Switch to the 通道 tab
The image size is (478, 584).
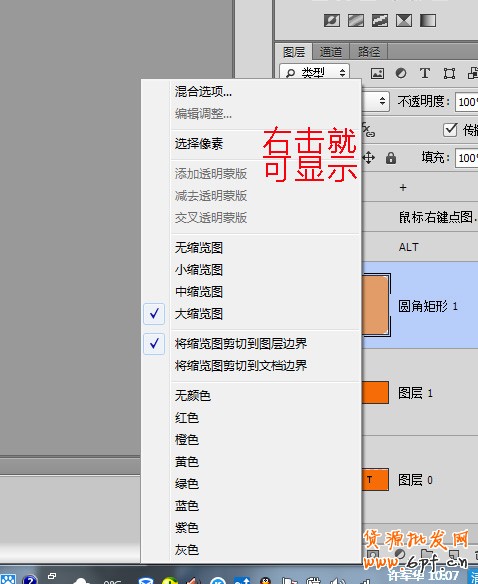tap(330, 52)
